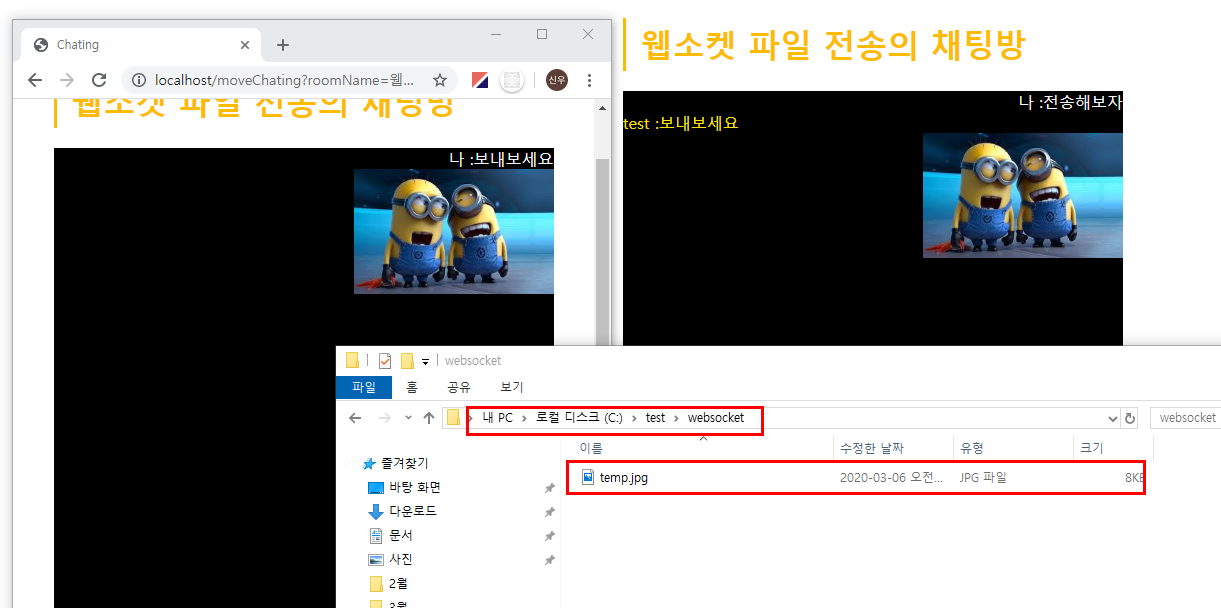
Task: Click the address bar folder icon in Explorer
Action: (x=454, y=418)
